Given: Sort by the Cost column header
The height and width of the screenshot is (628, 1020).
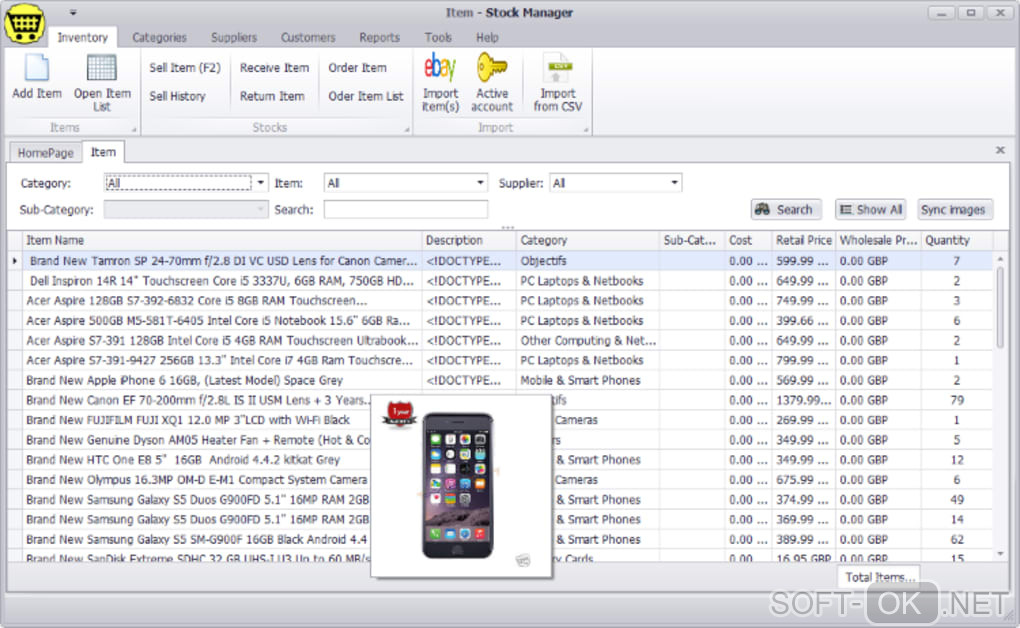Looking at the screenshot, I should point(748,240).
